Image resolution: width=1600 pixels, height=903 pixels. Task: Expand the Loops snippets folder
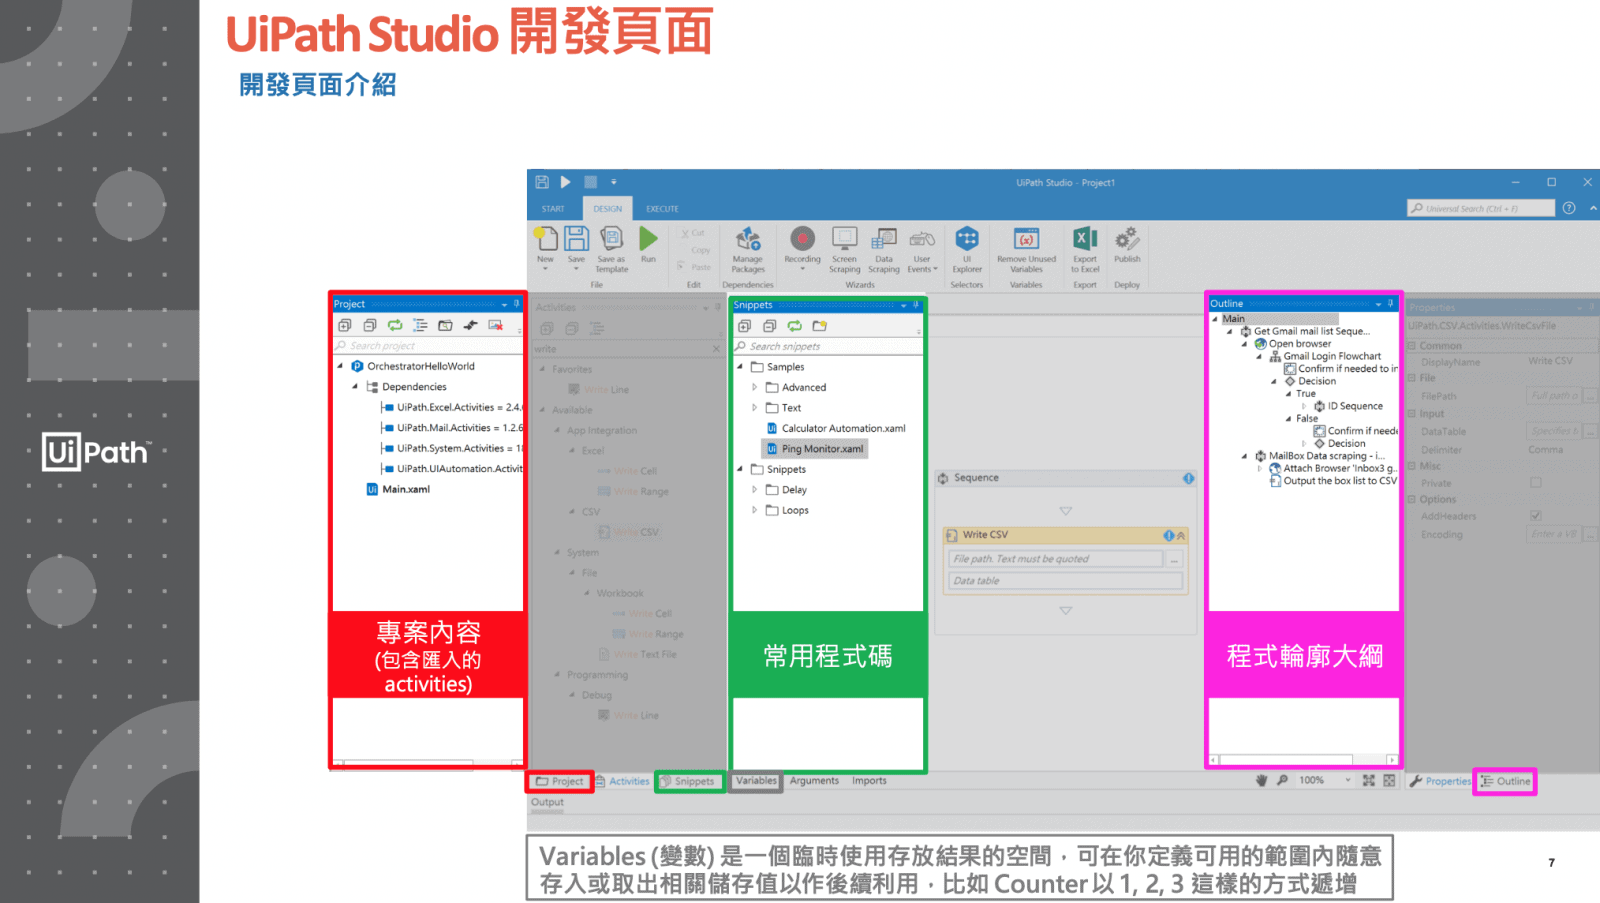pos(754,509)
